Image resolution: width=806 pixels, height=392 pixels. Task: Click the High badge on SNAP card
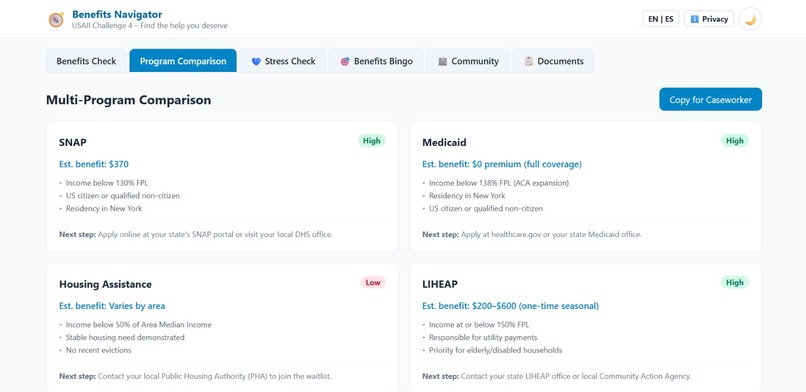372,141
